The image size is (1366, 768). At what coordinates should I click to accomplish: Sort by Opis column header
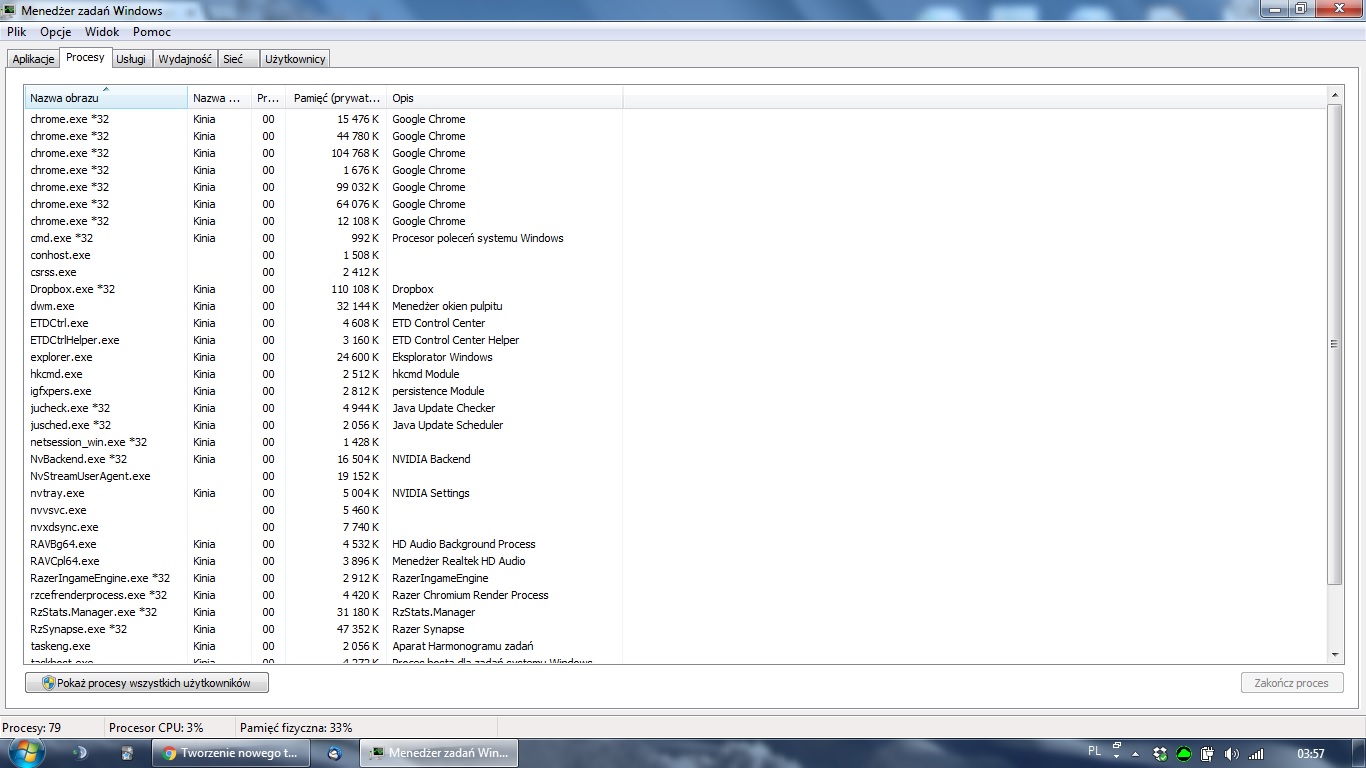click(x=504, y=98)
